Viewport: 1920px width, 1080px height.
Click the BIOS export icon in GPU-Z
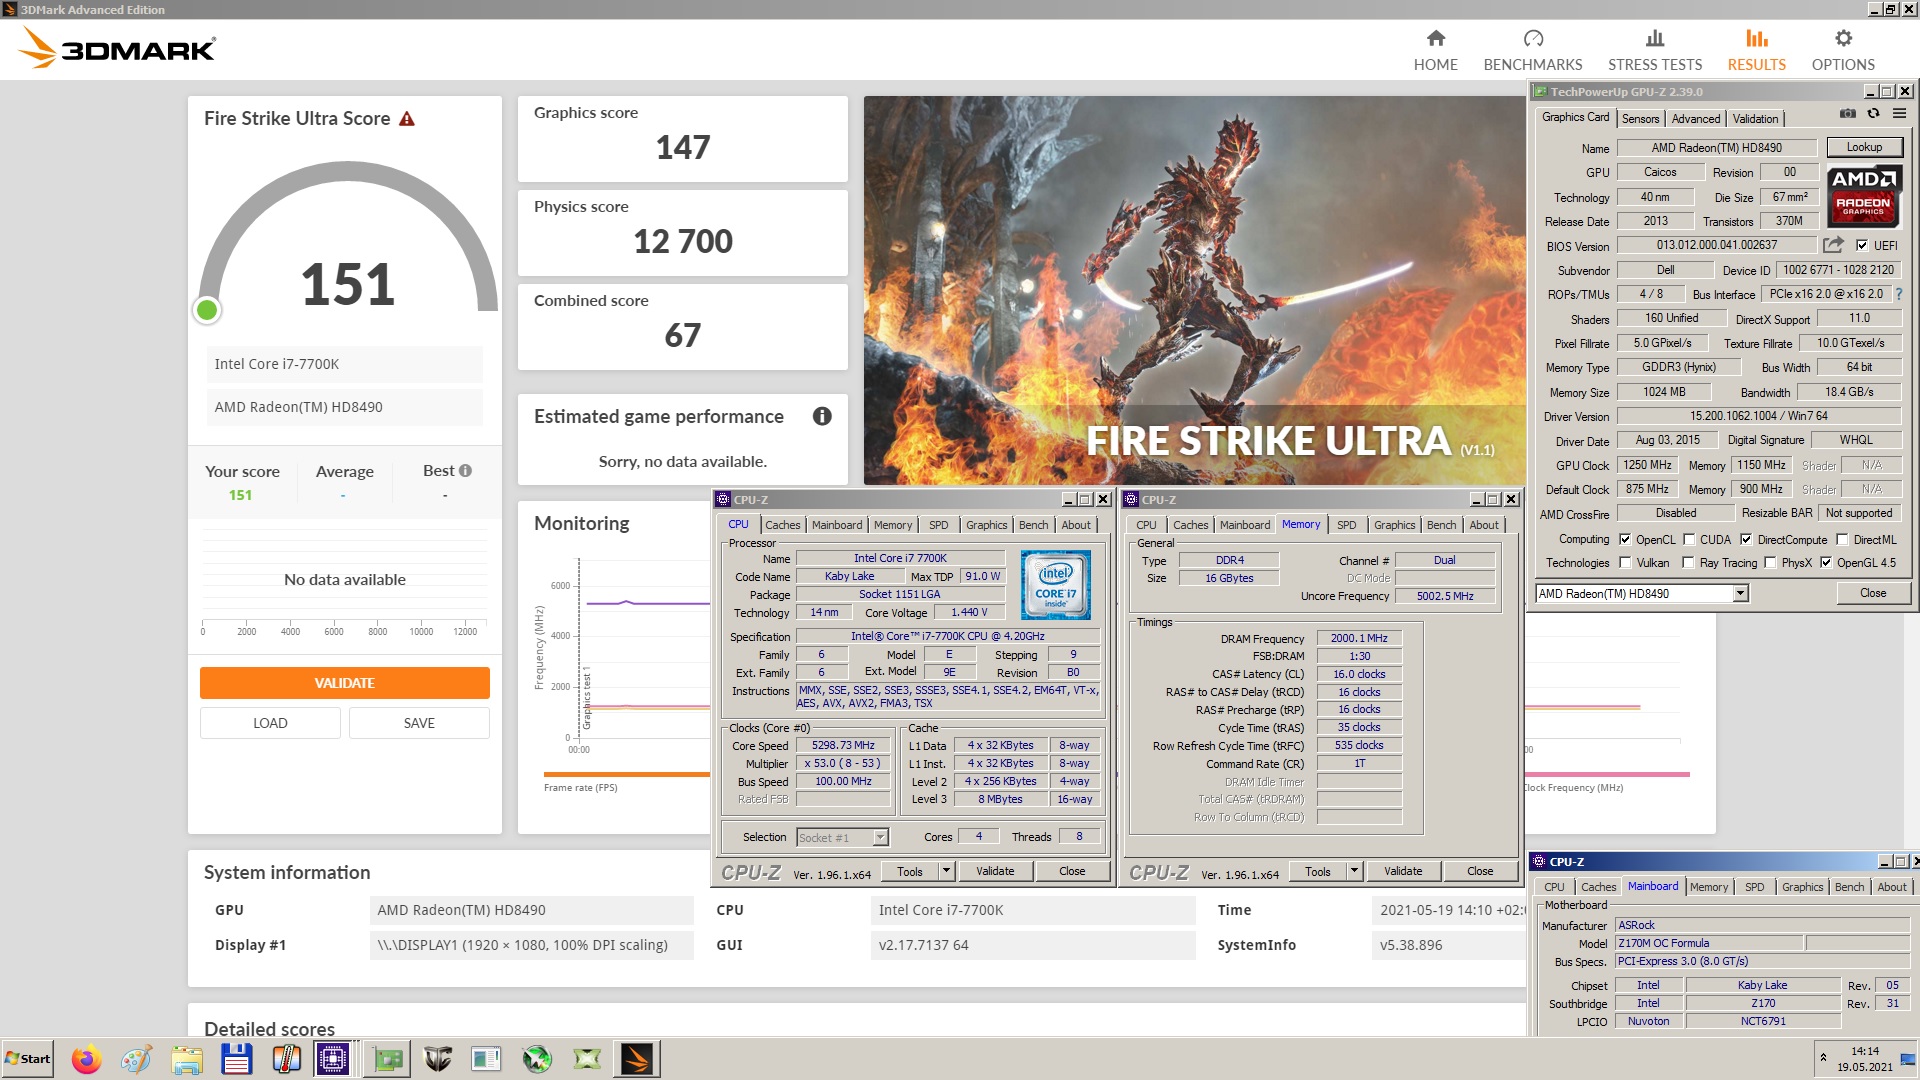tap(1833, 245)
